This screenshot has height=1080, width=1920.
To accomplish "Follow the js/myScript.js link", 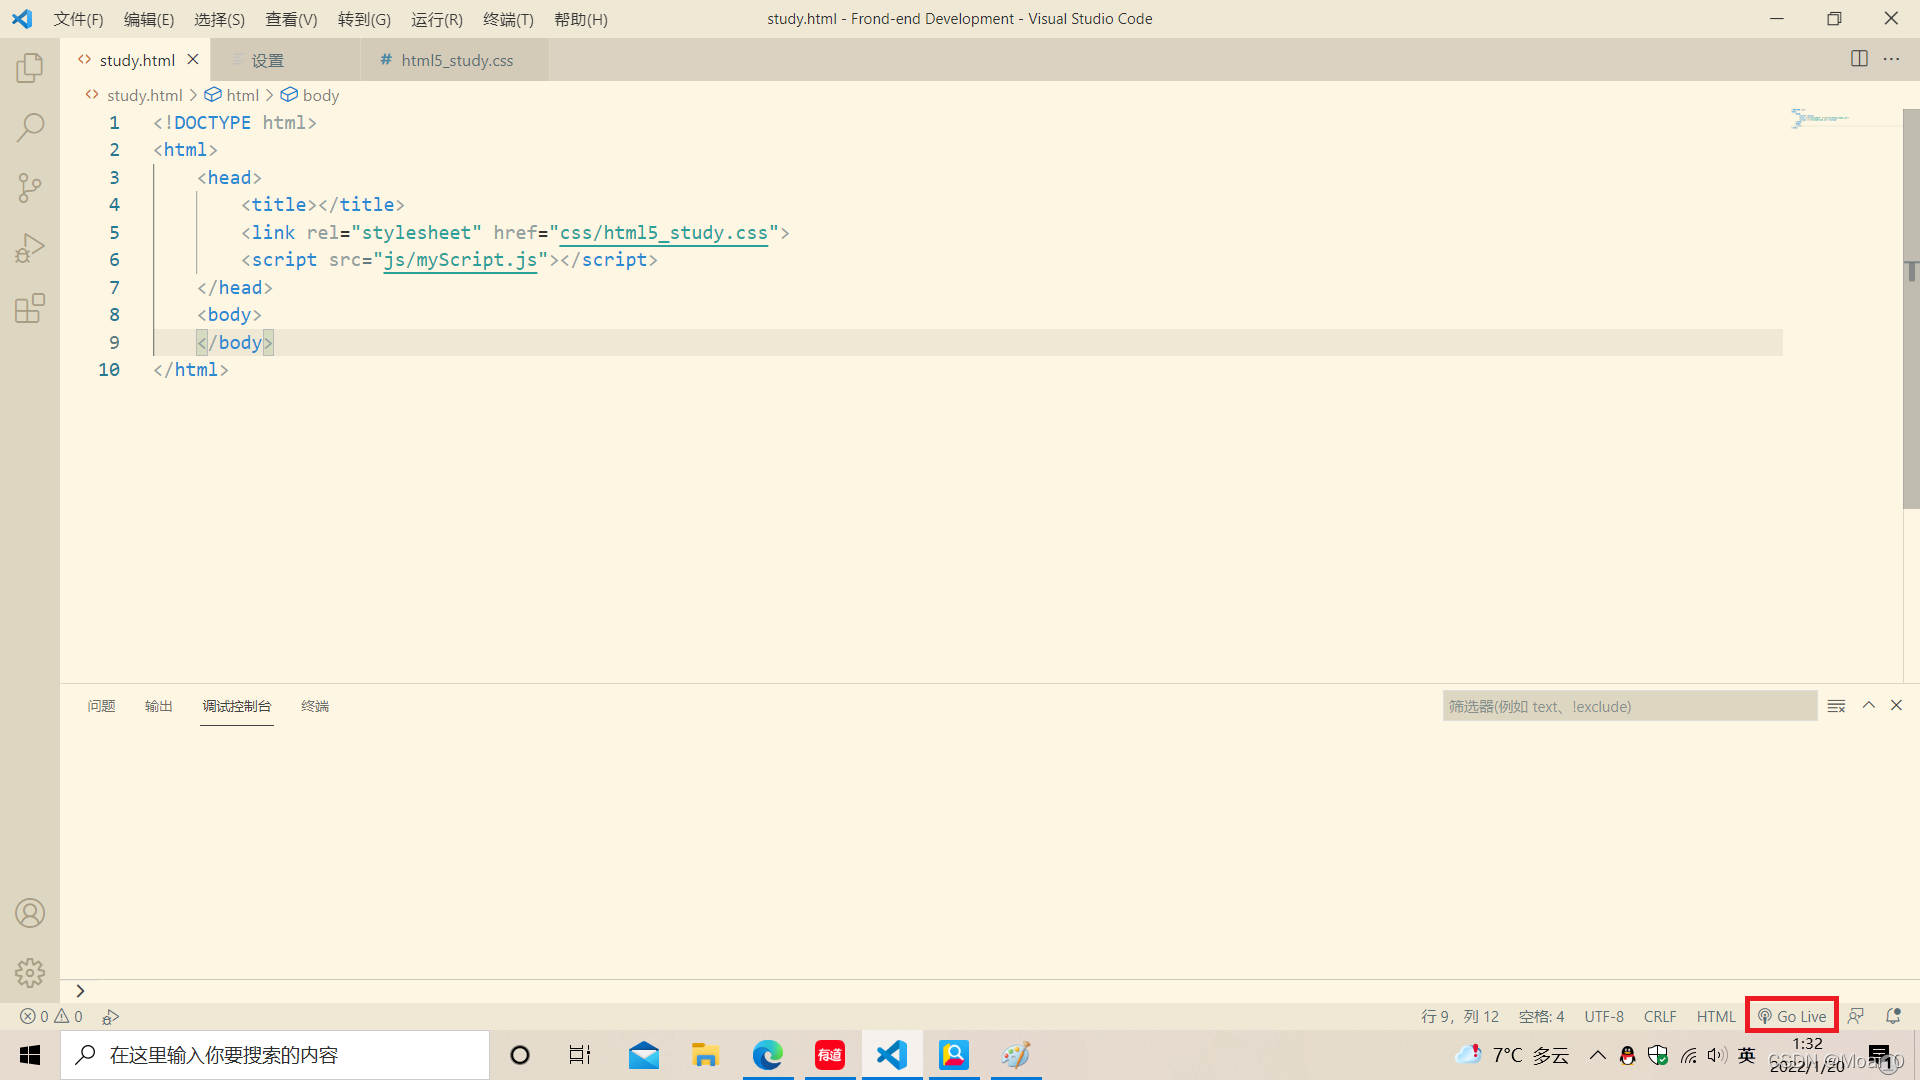I will click(x=460, y=260).
